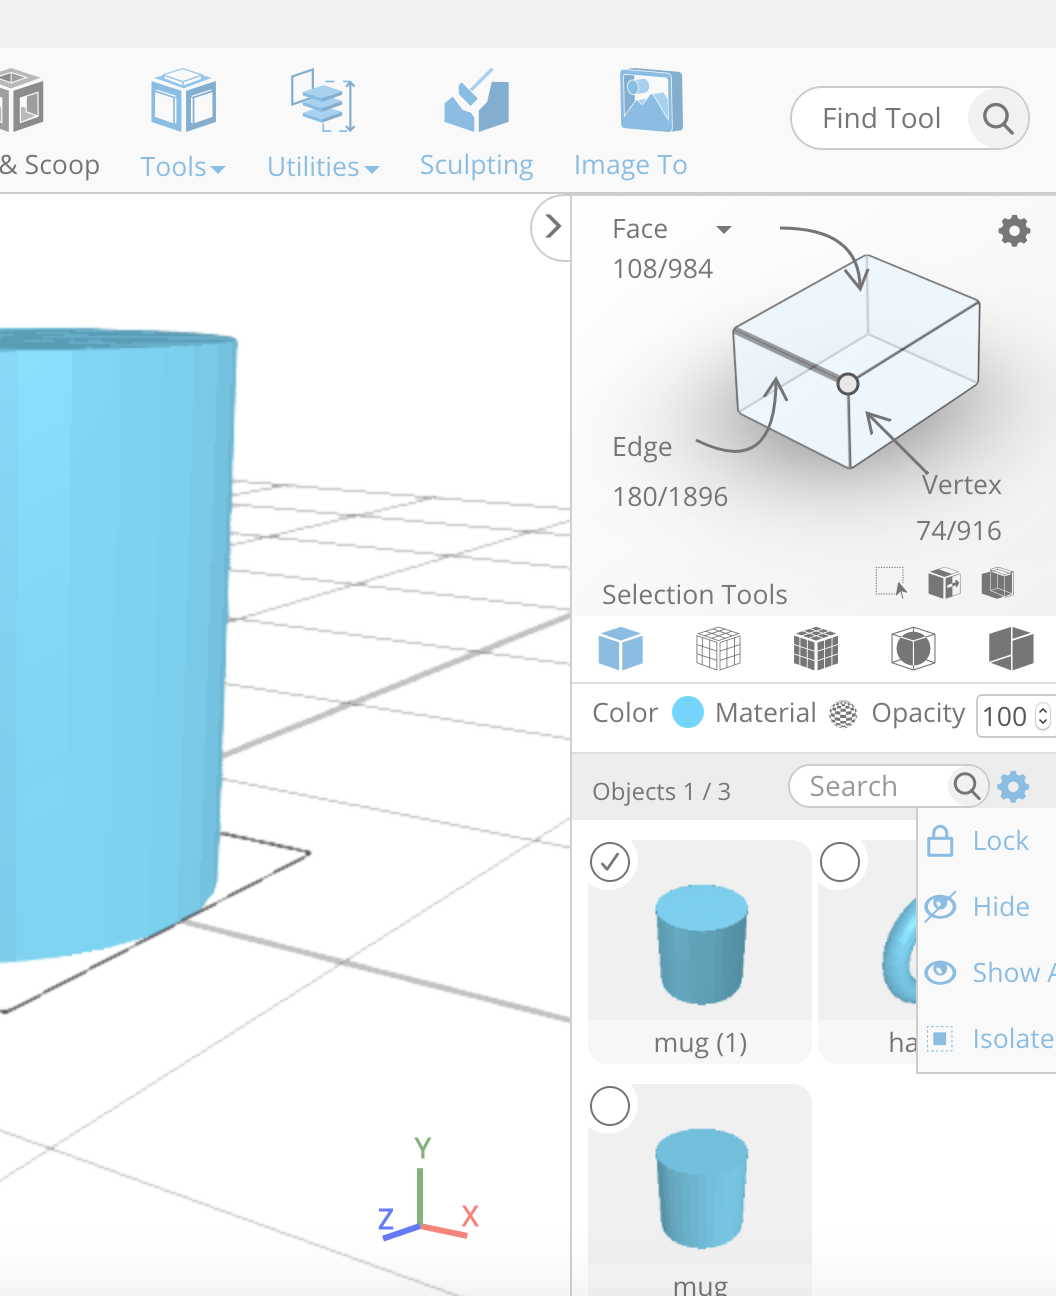Open the Tools dropdown menu
The height and width of the screenshot is (1296, 1056).
coord(183,166)
